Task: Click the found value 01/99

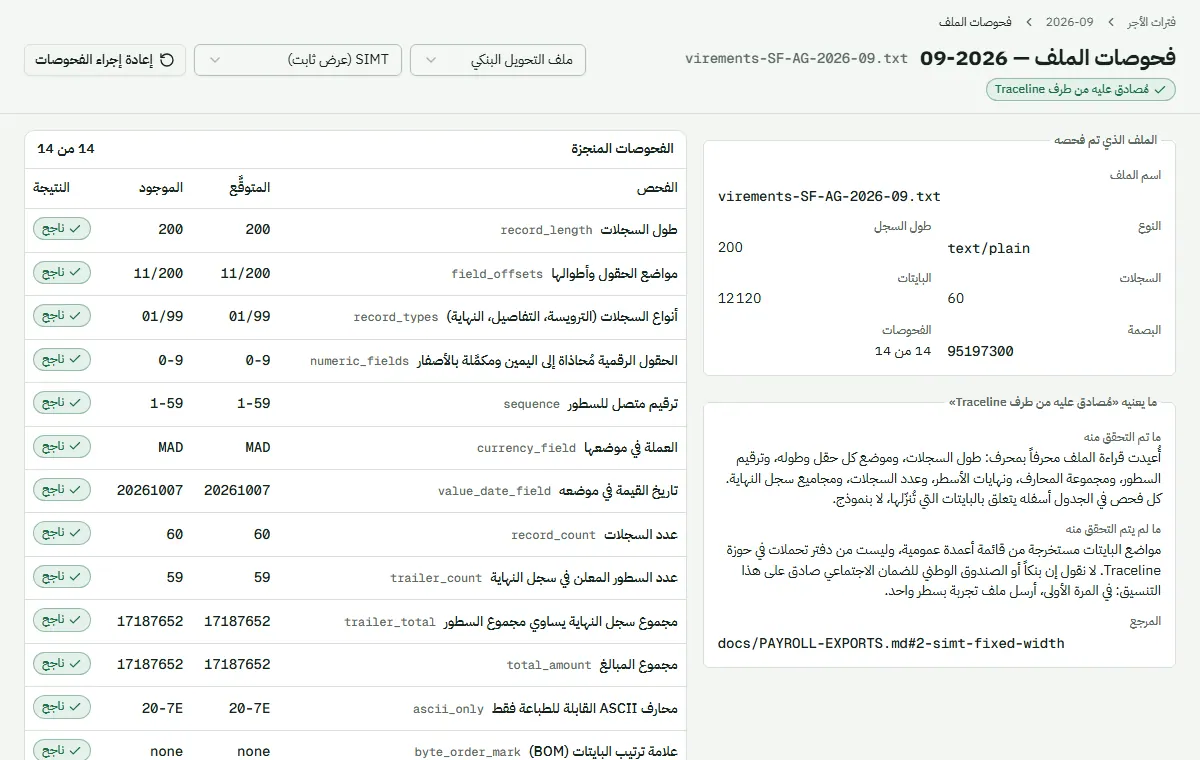Action: click(x=162, y=316)
